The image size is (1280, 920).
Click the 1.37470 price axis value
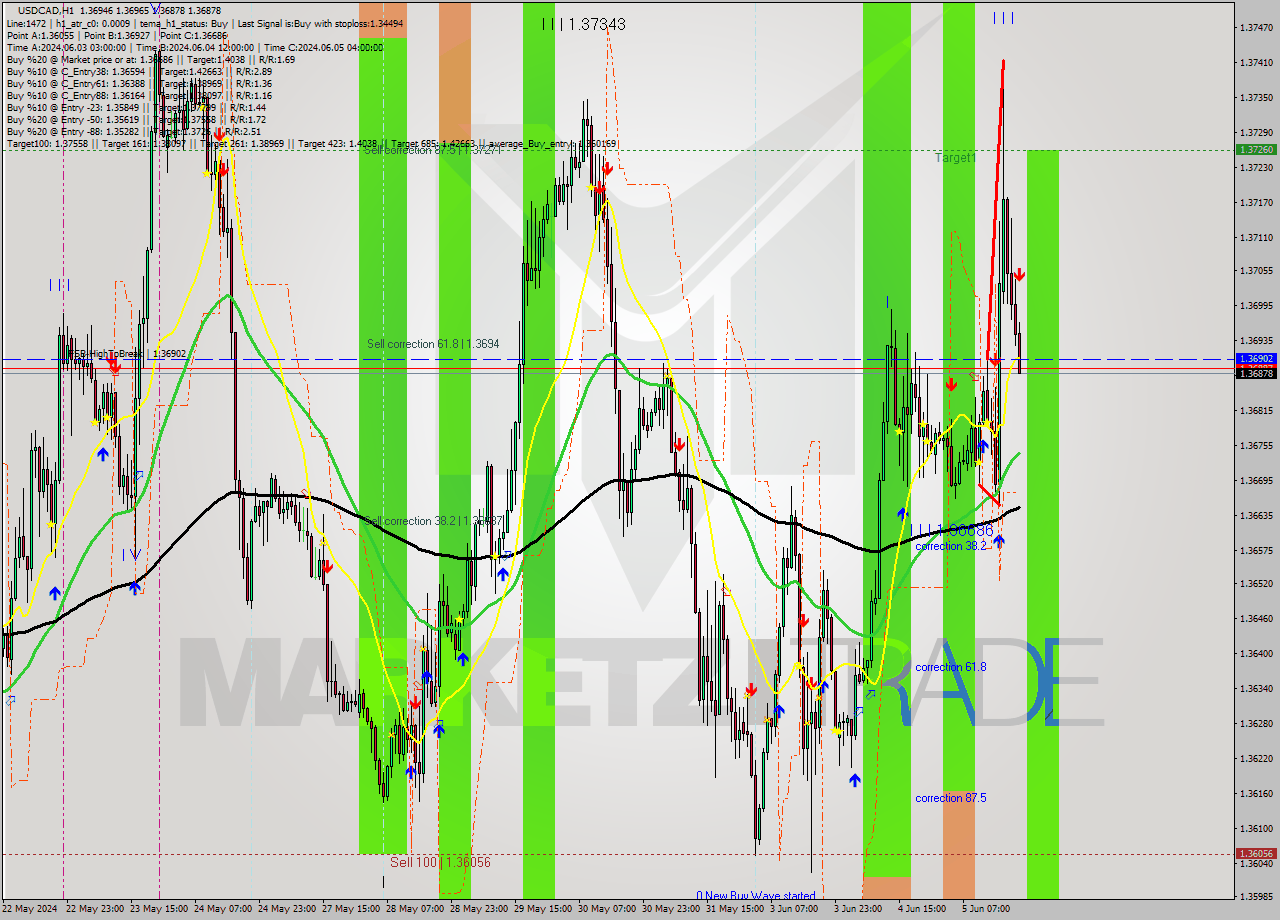(1256, 27)
